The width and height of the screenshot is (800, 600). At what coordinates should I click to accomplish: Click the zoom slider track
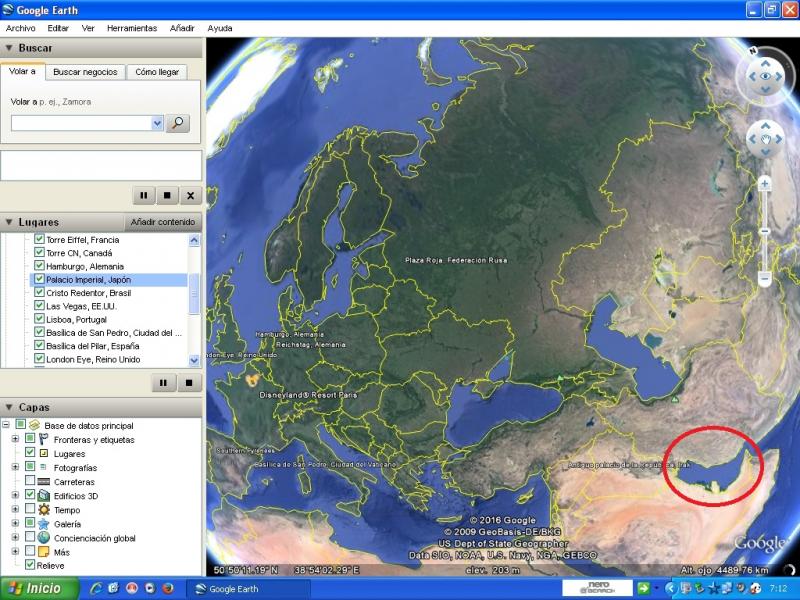(764, 231)
